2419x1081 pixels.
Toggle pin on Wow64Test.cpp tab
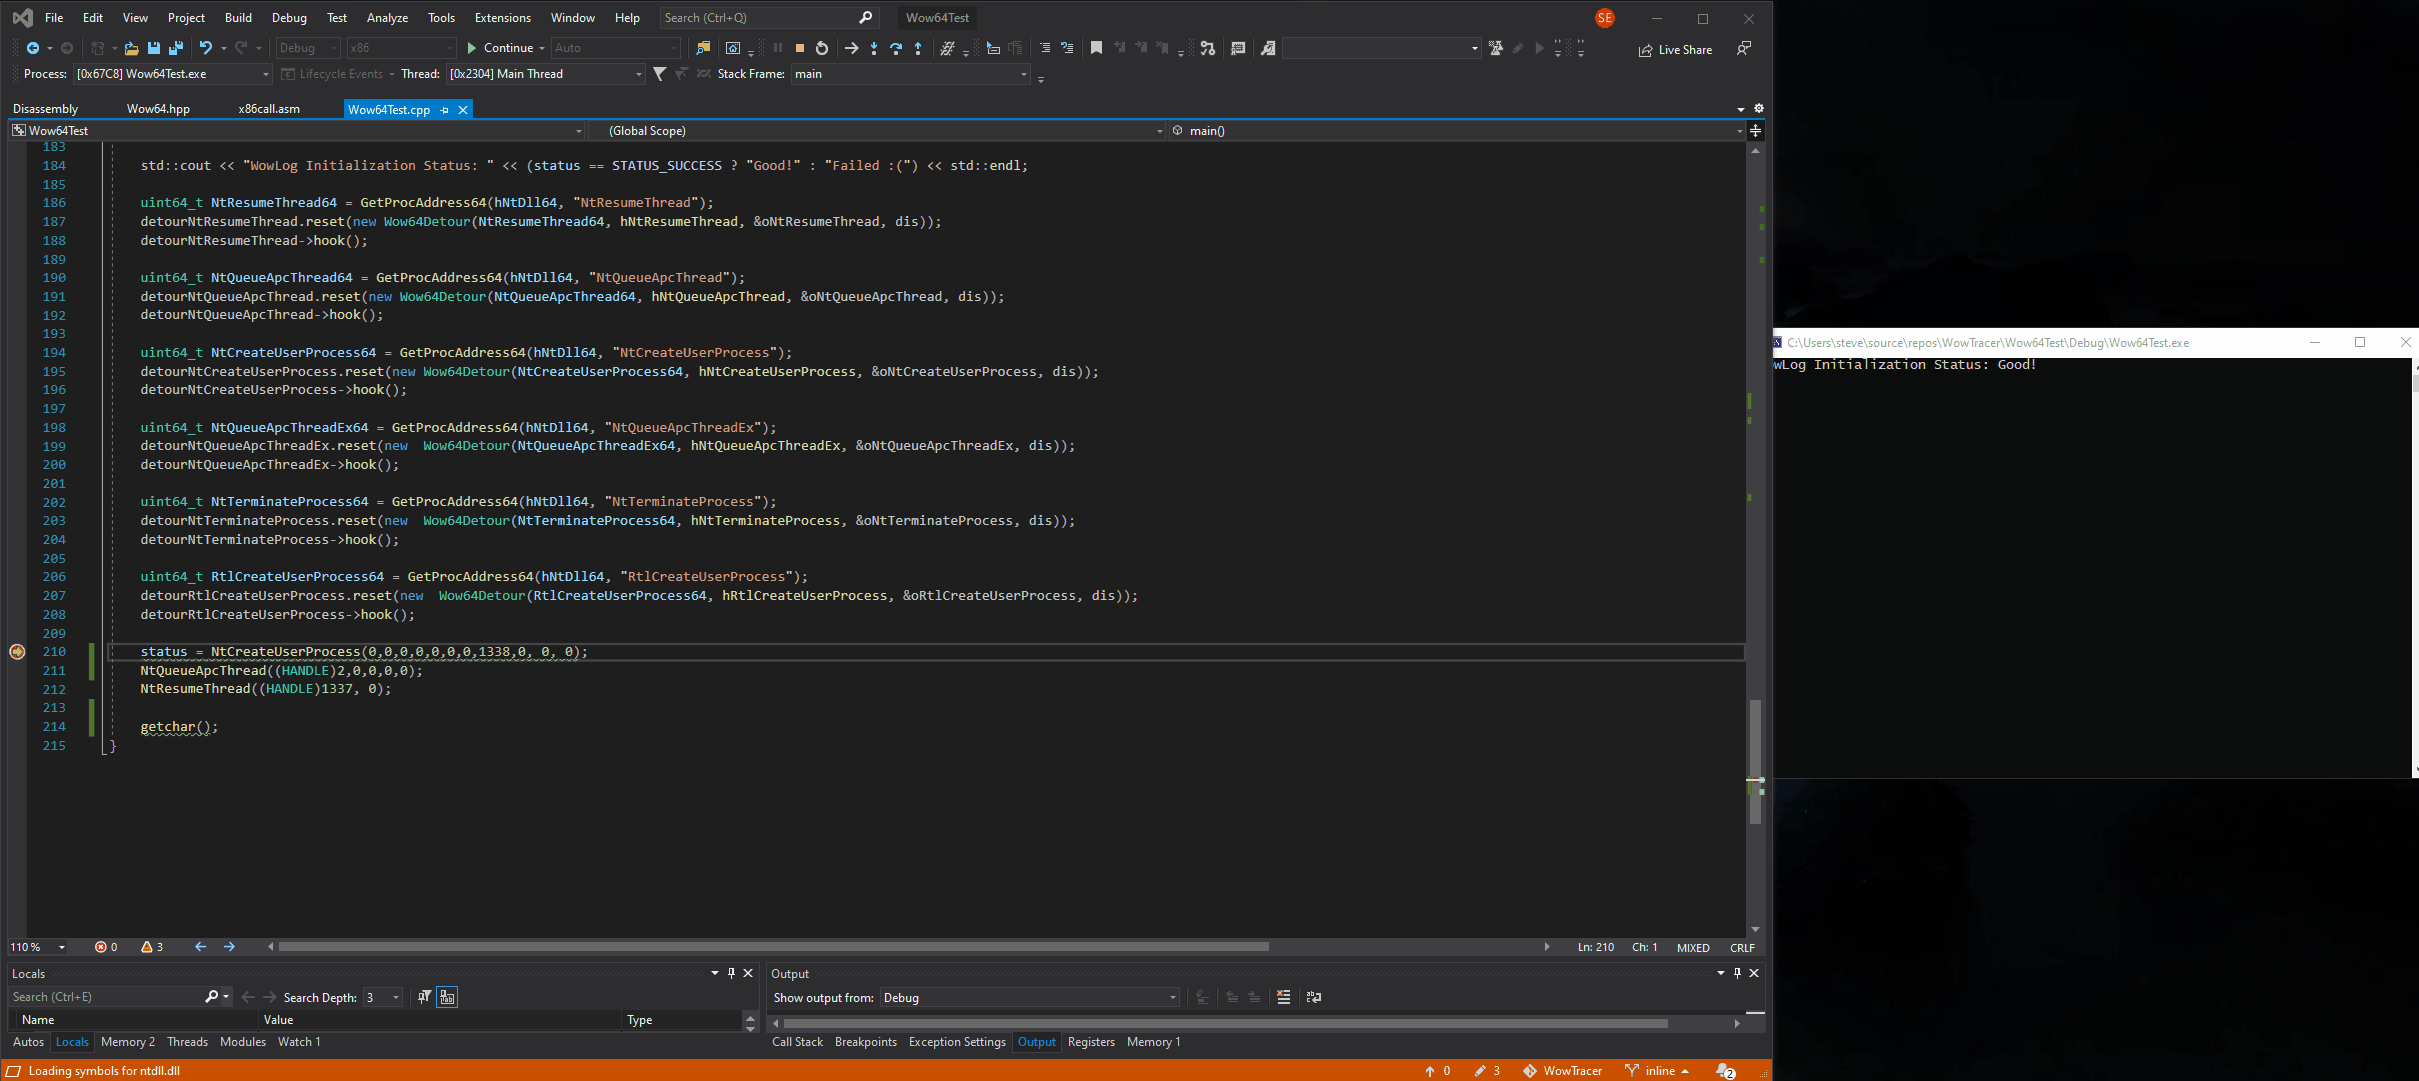point(444,110)
